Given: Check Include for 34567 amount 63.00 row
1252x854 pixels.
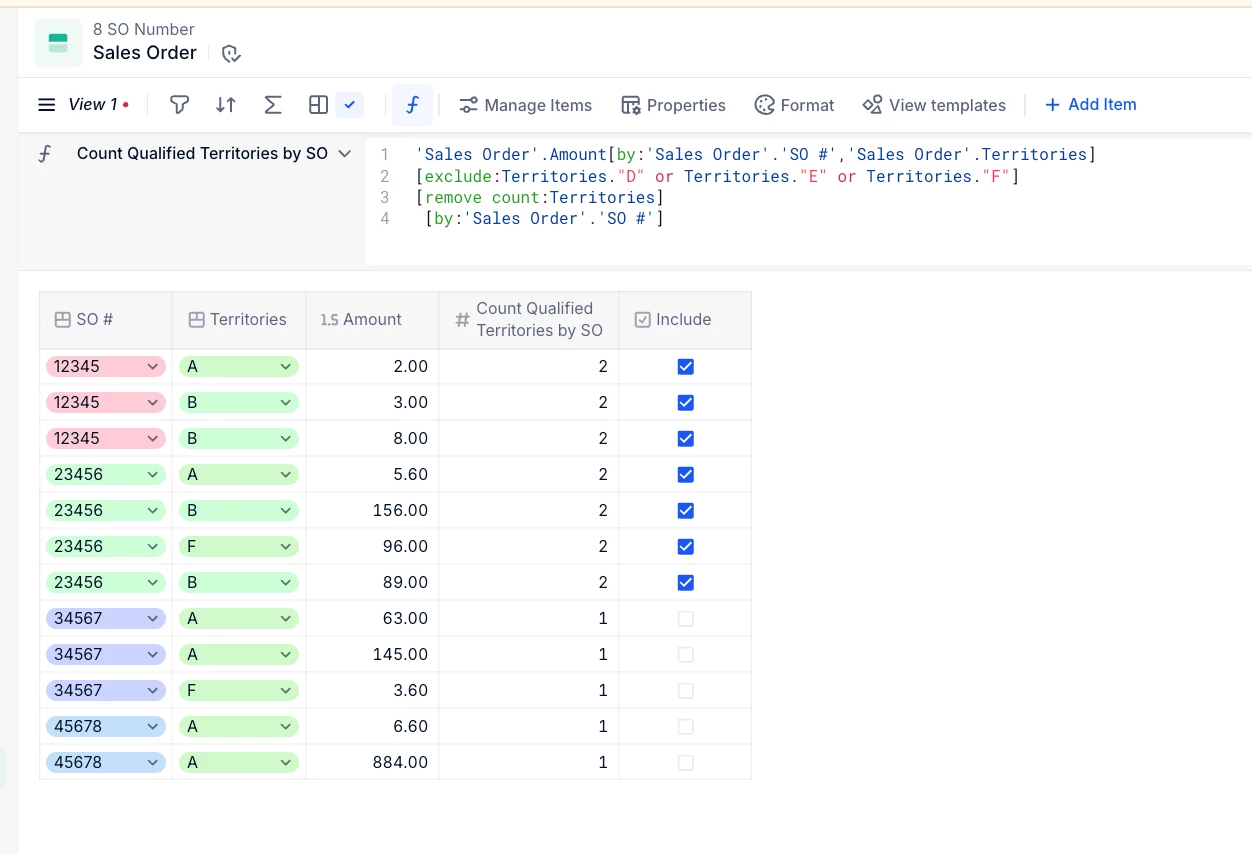Looking at the screenshot, I should [x=685, y=619].
